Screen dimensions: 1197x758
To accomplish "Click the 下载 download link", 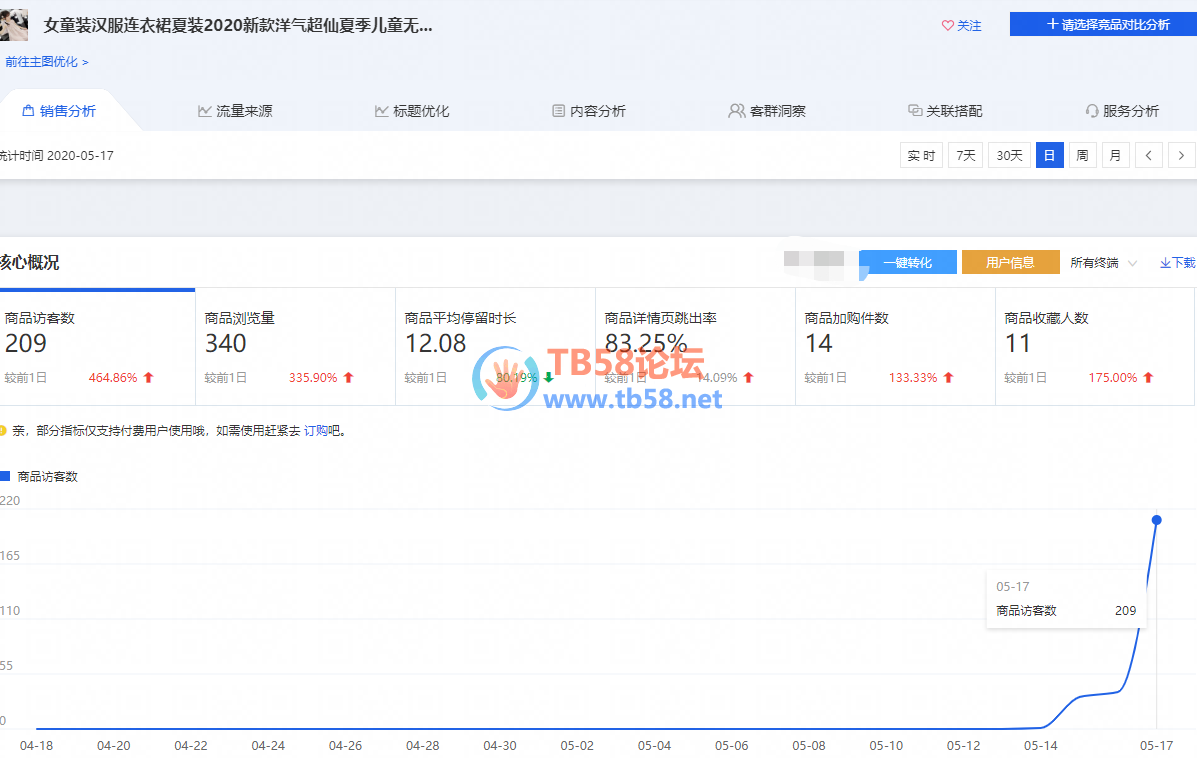I will point(1177,263).
